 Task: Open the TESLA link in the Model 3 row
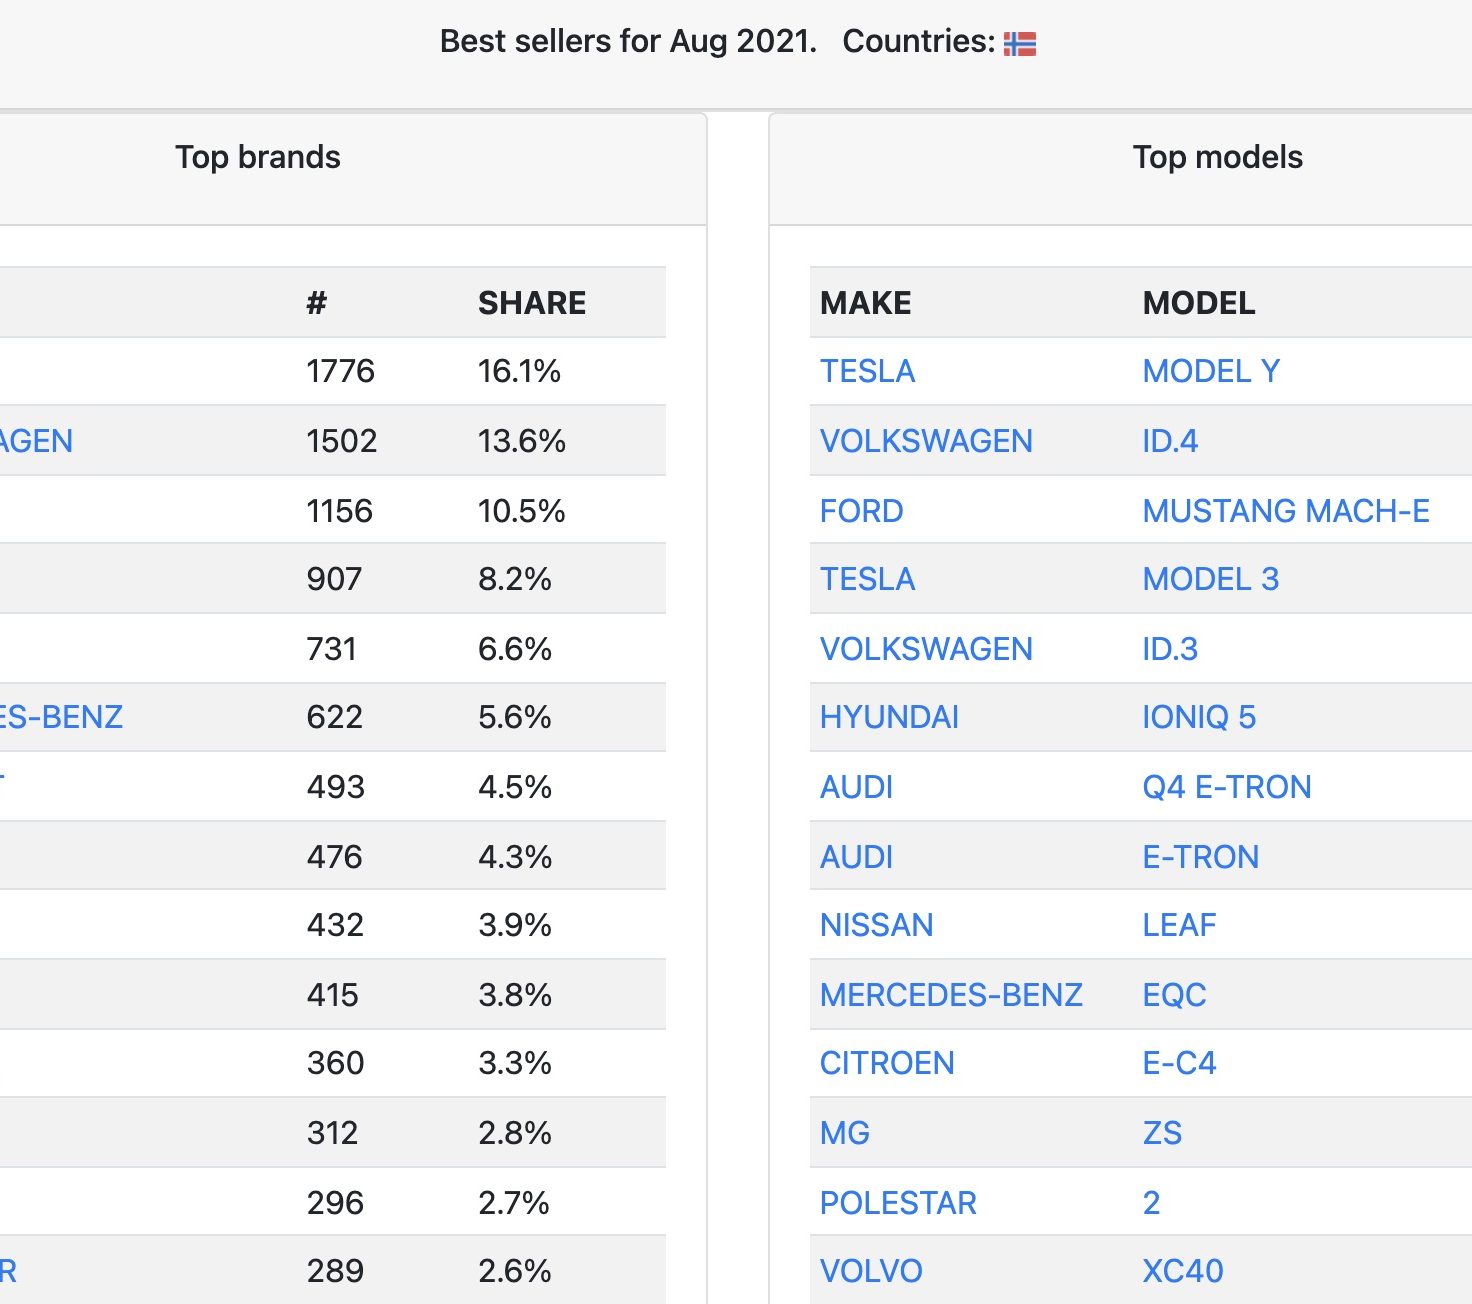pyautogui.click(x=867, y=579)
